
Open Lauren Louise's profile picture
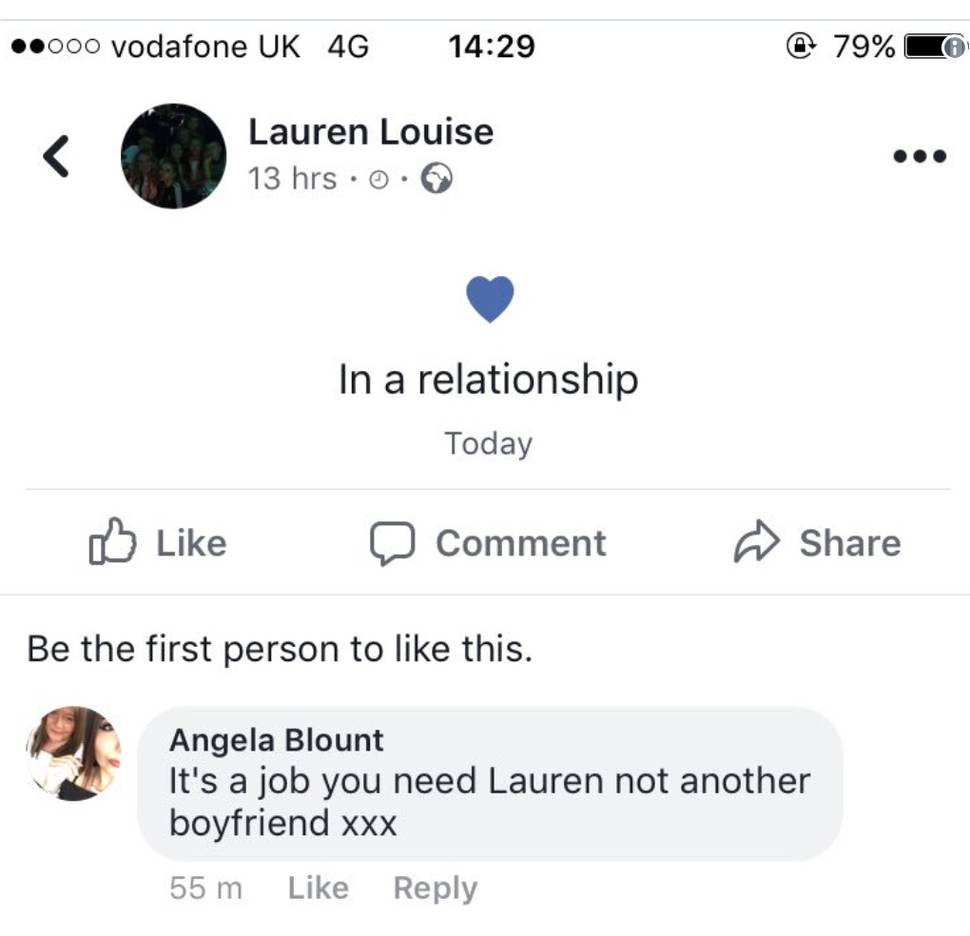173,156
